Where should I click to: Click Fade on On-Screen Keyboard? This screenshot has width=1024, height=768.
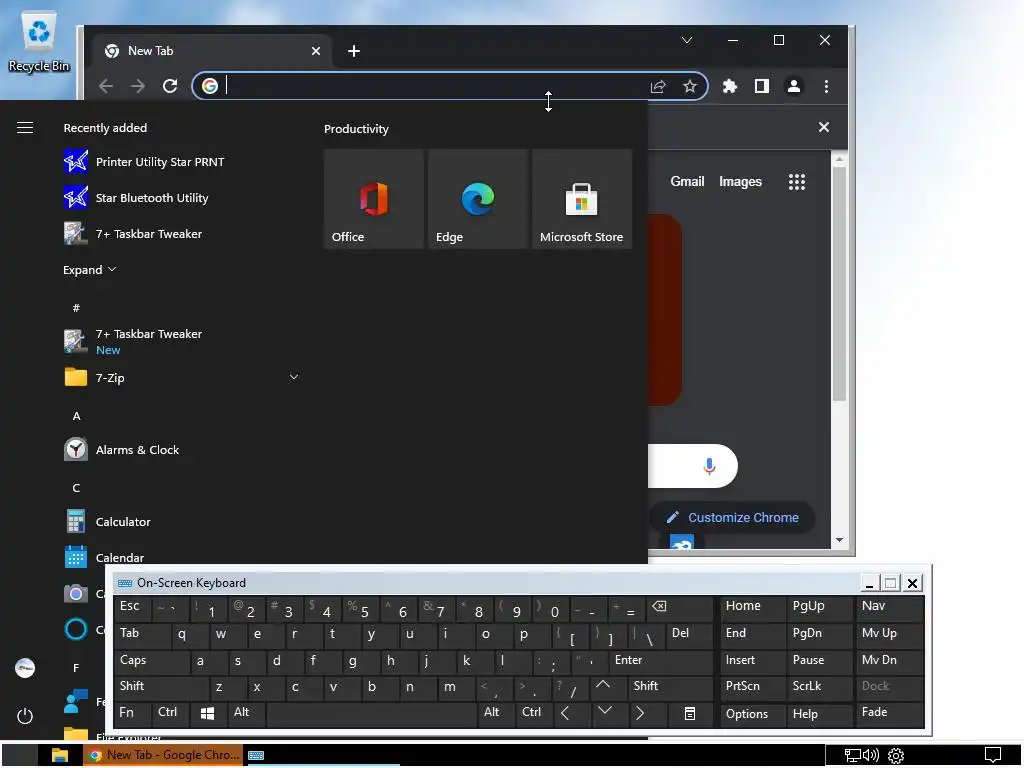click(889, 713)
